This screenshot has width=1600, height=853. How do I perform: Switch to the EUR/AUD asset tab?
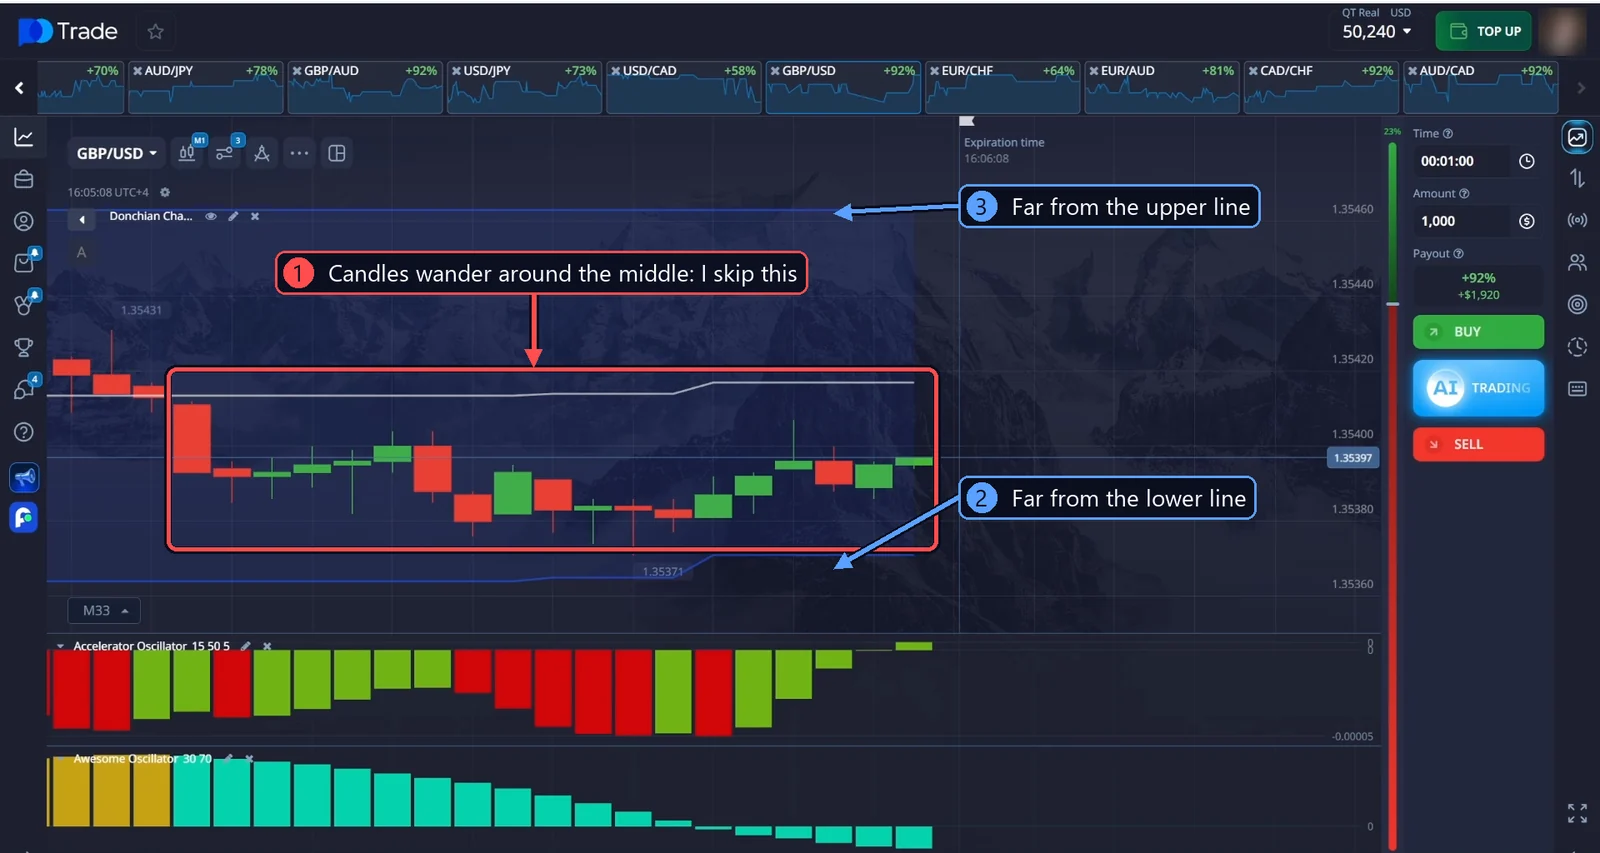click(1162, 87)
